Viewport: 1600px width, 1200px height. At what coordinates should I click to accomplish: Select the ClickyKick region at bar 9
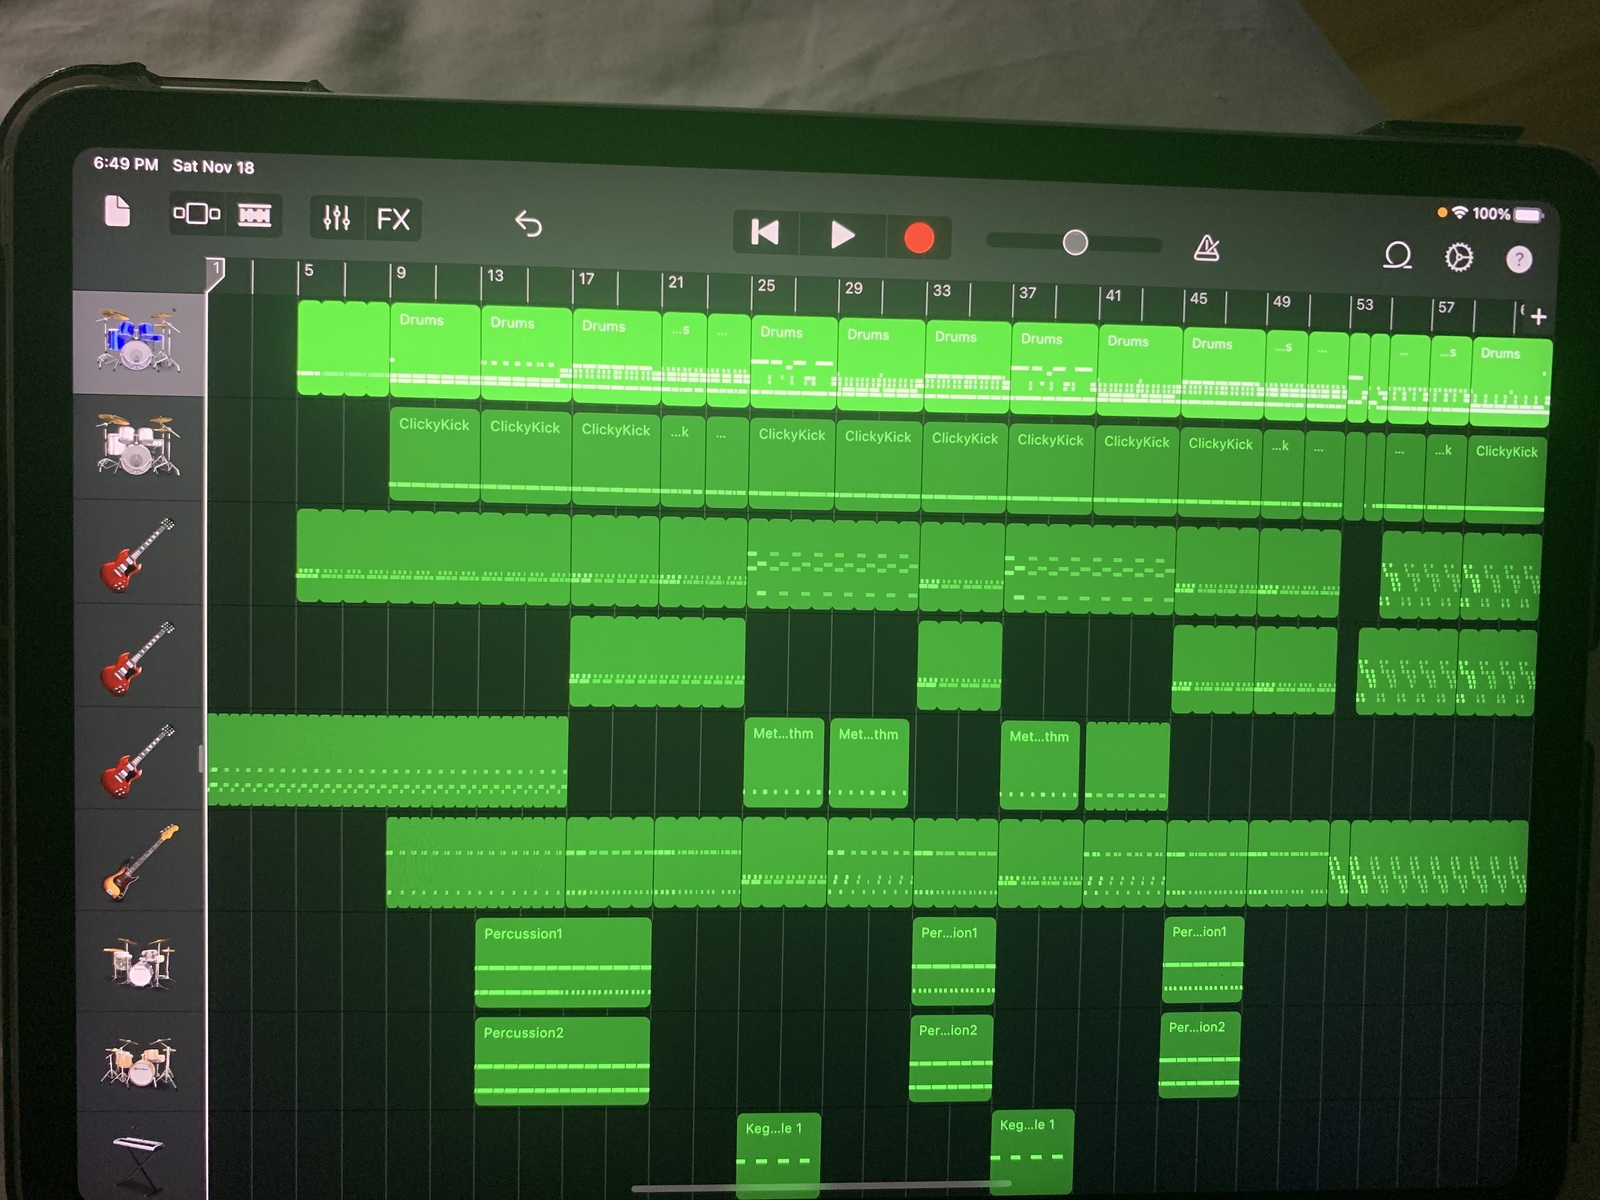[x=434, y=454]
